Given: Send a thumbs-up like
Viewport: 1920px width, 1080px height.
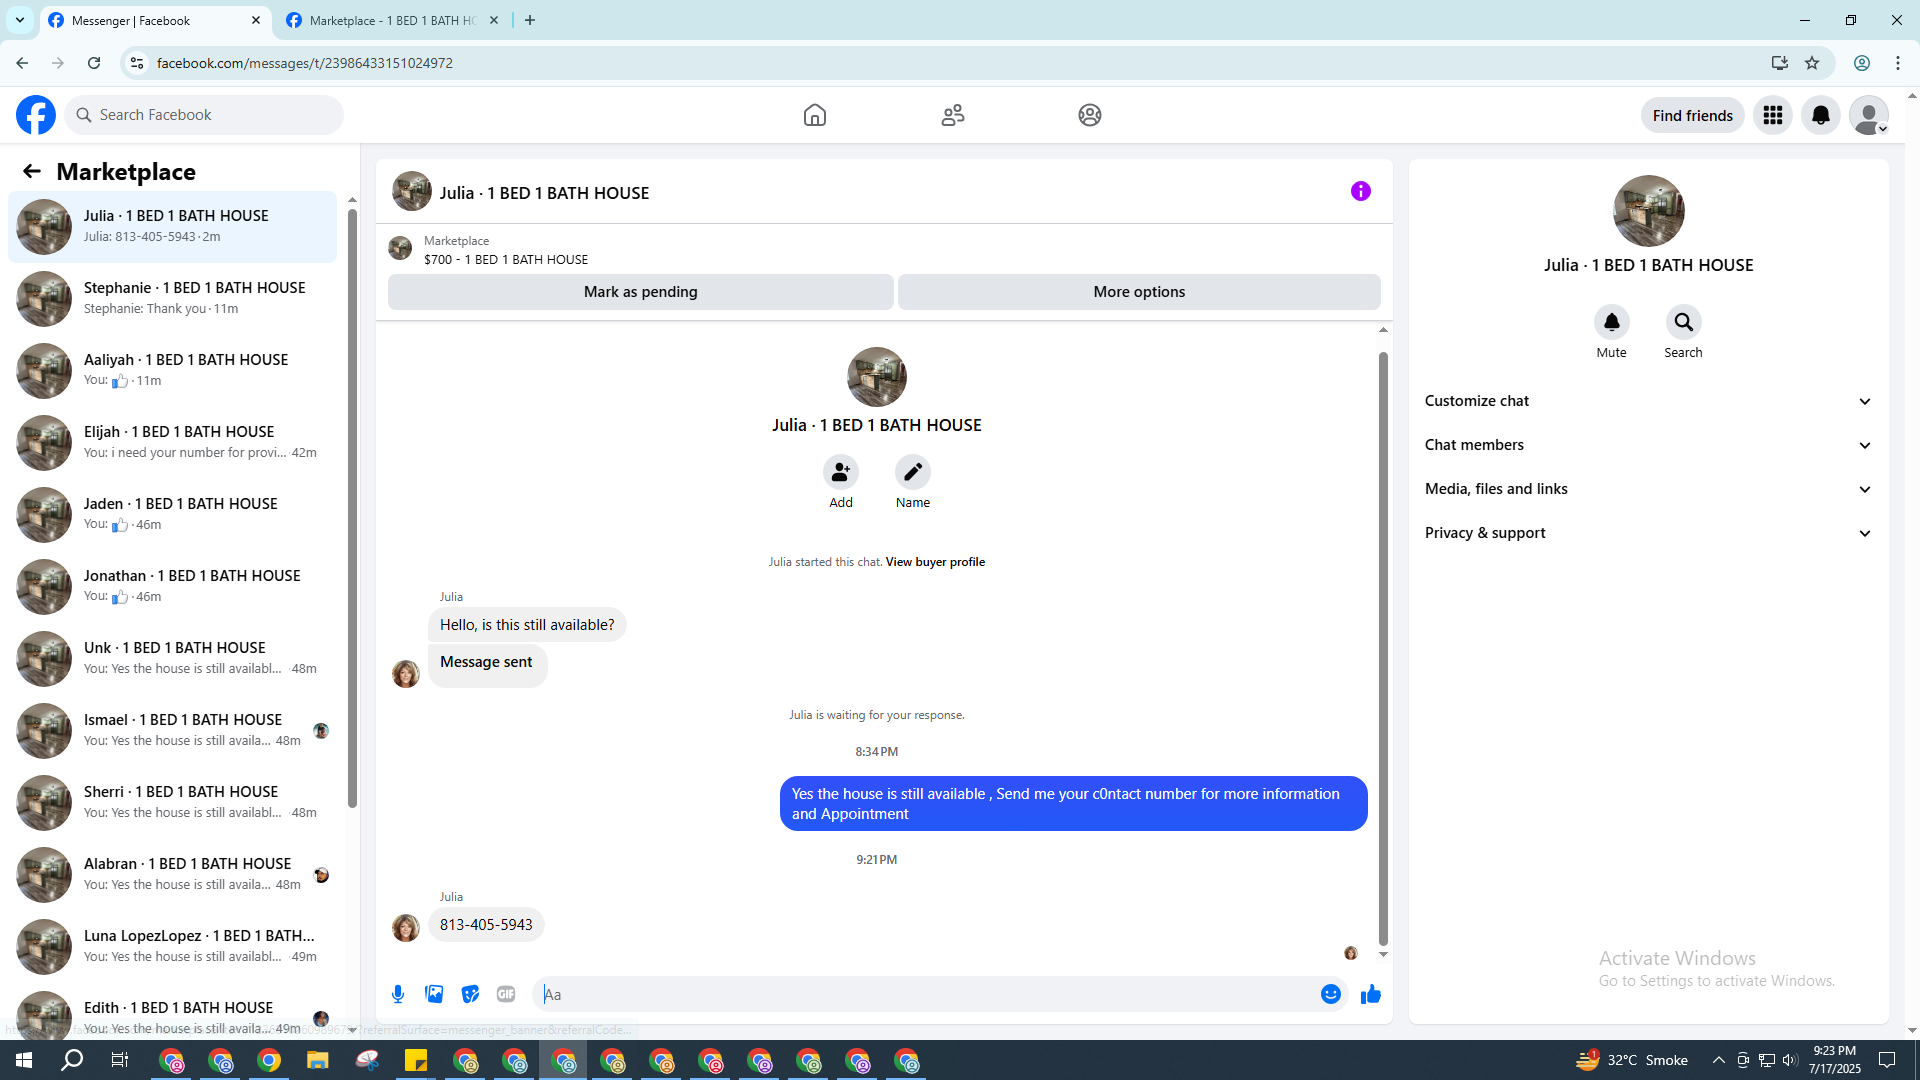Looking at the screenshot, I should tap(1371, 994).
